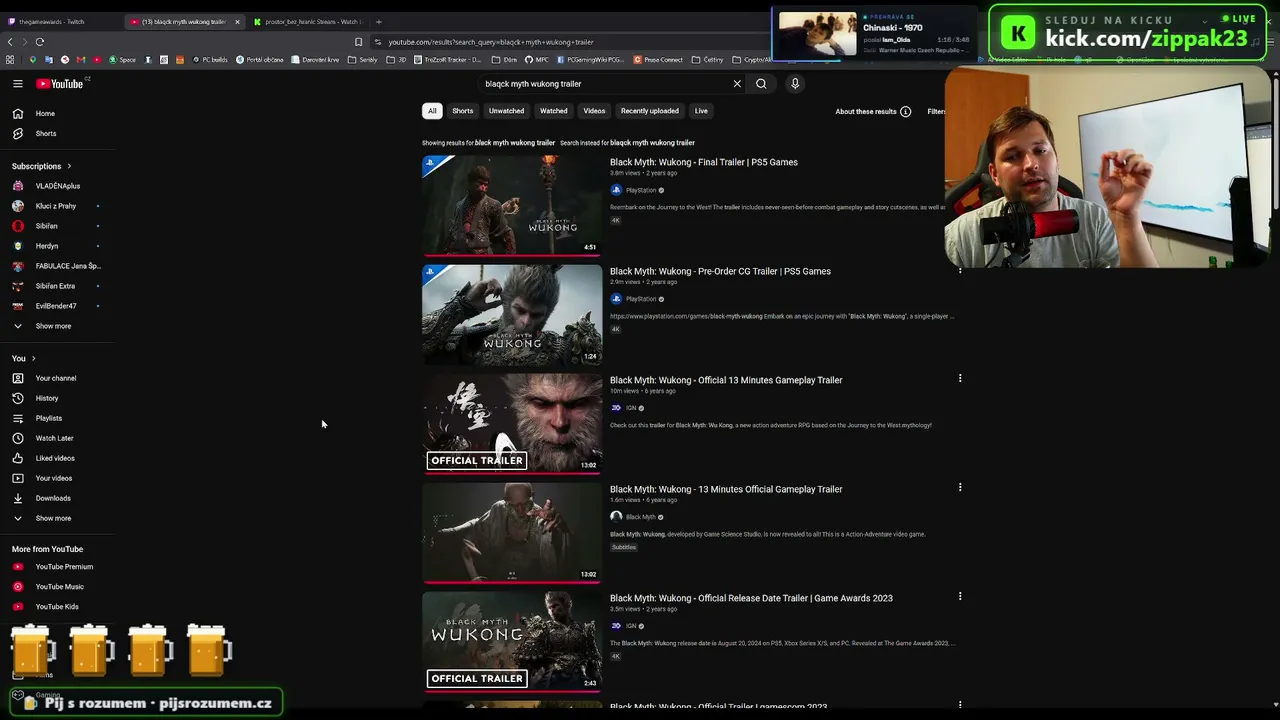Open the PC builds bookmark
Image resolution: width=1280 pixels, height=720 pixels.
[x=210, y=60]
